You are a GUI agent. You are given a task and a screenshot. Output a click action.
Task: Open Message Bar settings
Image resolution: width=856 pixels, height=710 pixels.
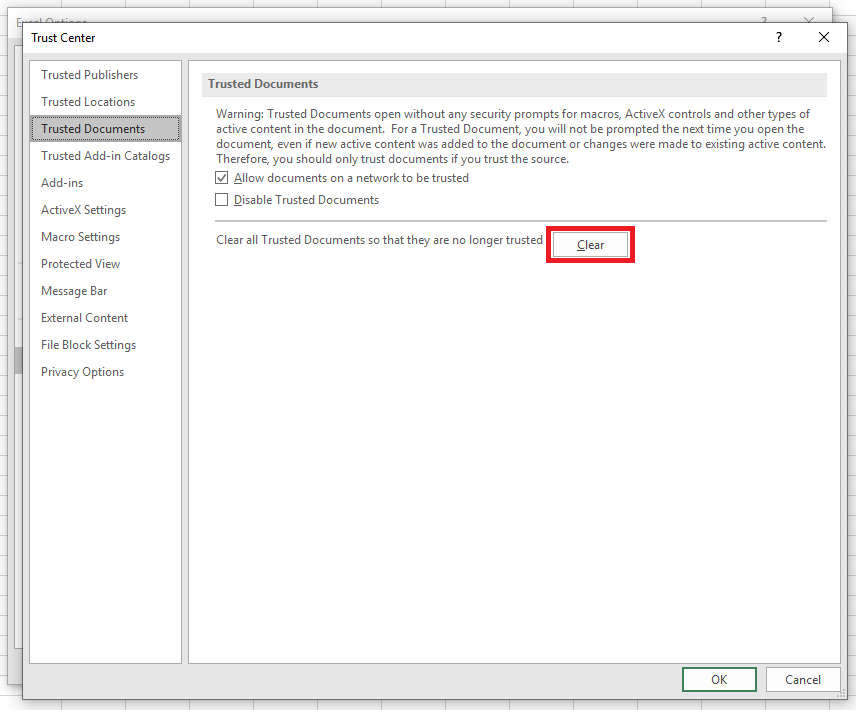[75, 290]
